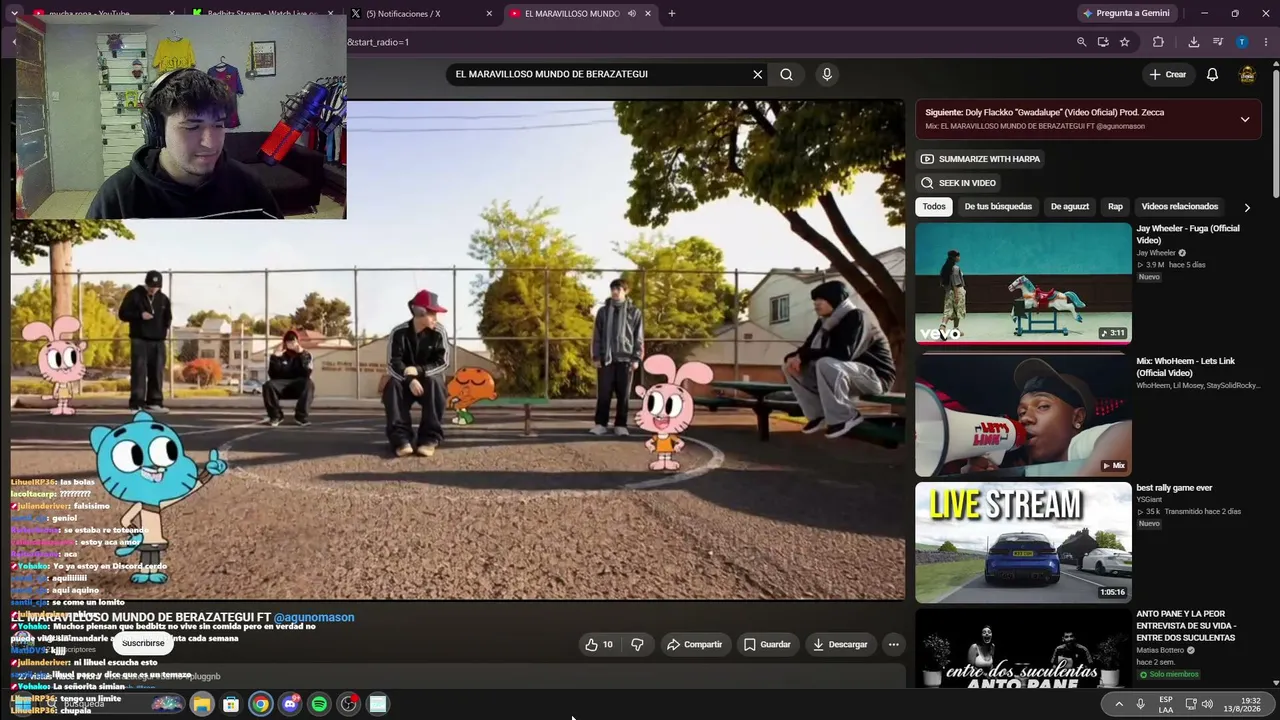Image resolution: width=1280 pixels, height=720 pixels.
Task: Expand the Siguiente mix playlist panel
Action: 1245,119
